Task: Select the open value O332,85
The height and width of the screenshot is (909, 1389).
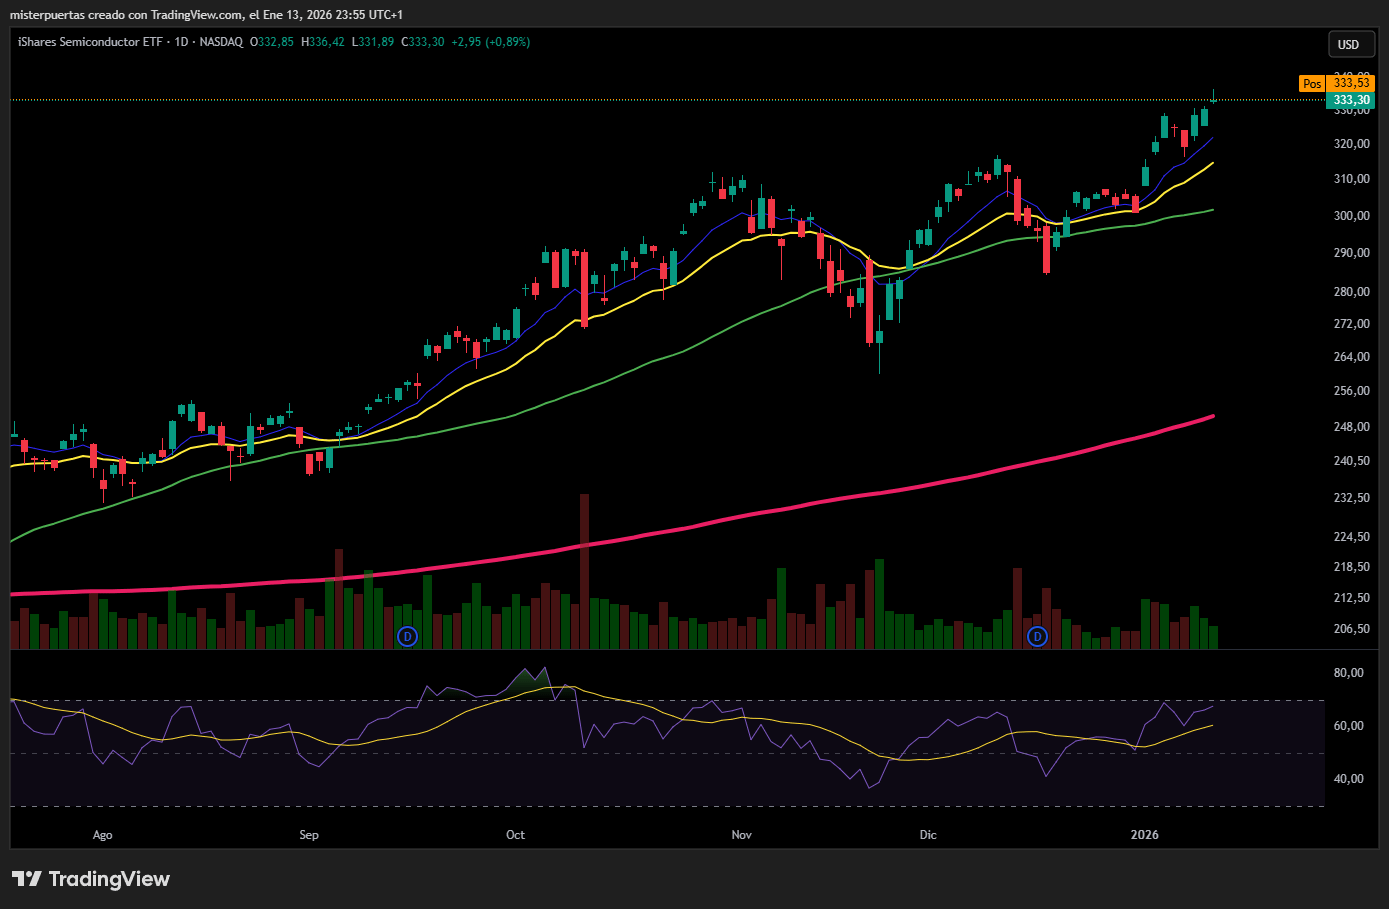Action: [272, 42]
